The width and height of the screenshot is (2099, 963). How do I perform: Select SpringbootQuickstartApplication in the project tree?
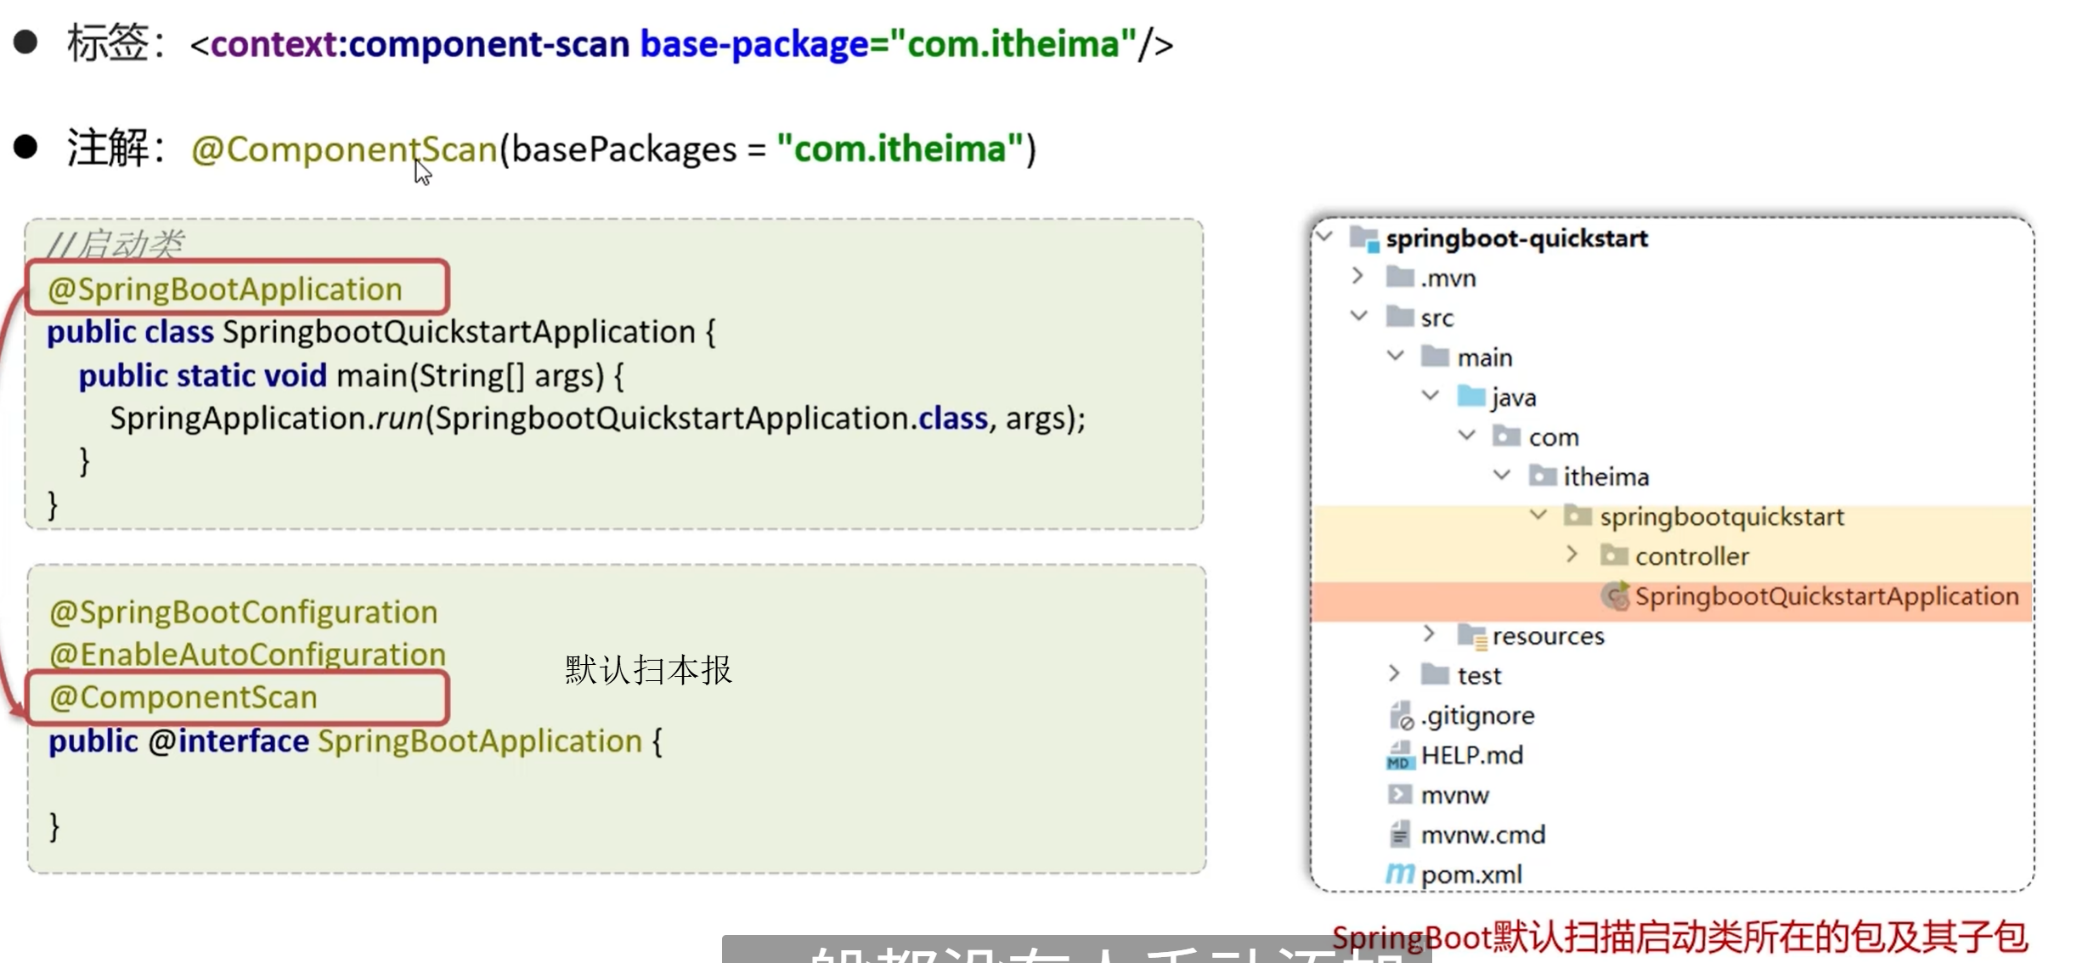click(x=1826, y=597)
